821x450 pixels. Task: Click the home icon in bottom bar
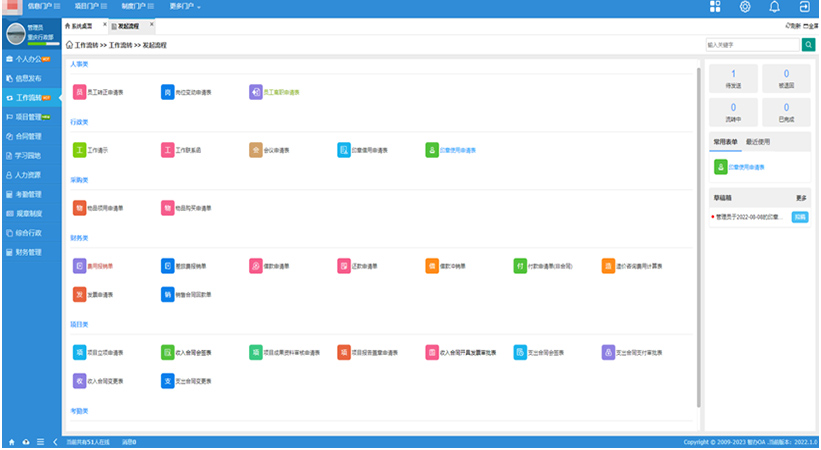tap(12, 442)
